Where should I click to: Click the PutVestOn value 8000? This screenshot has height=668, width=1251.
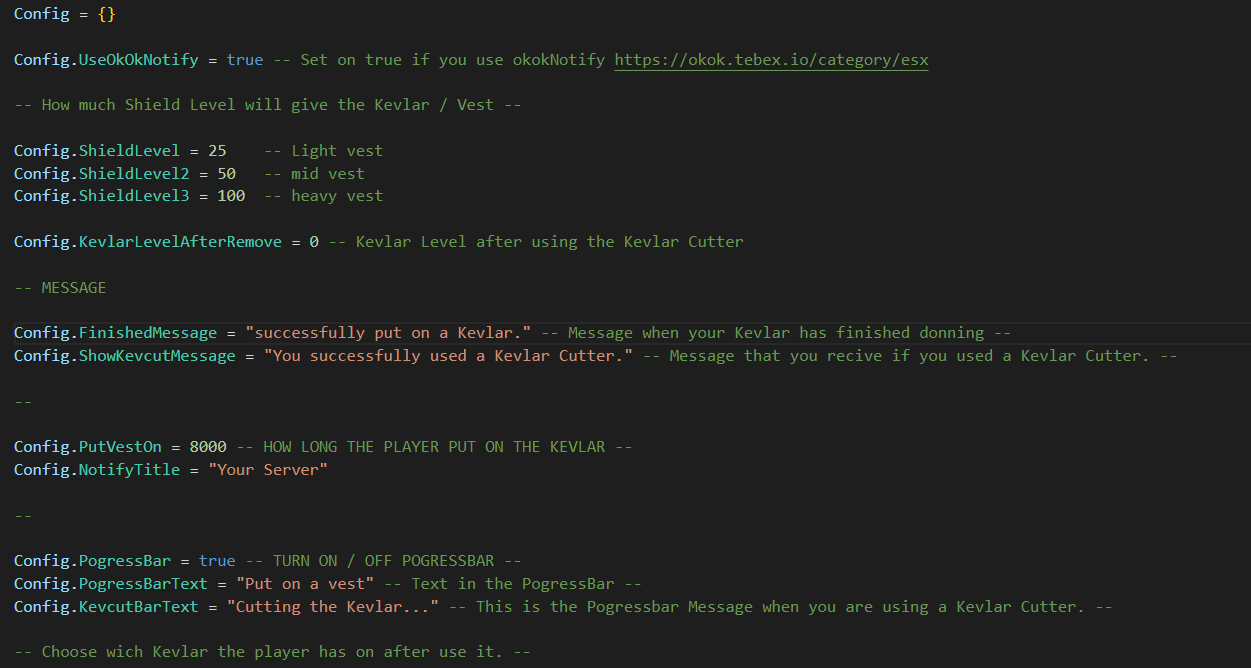[207, 447]
